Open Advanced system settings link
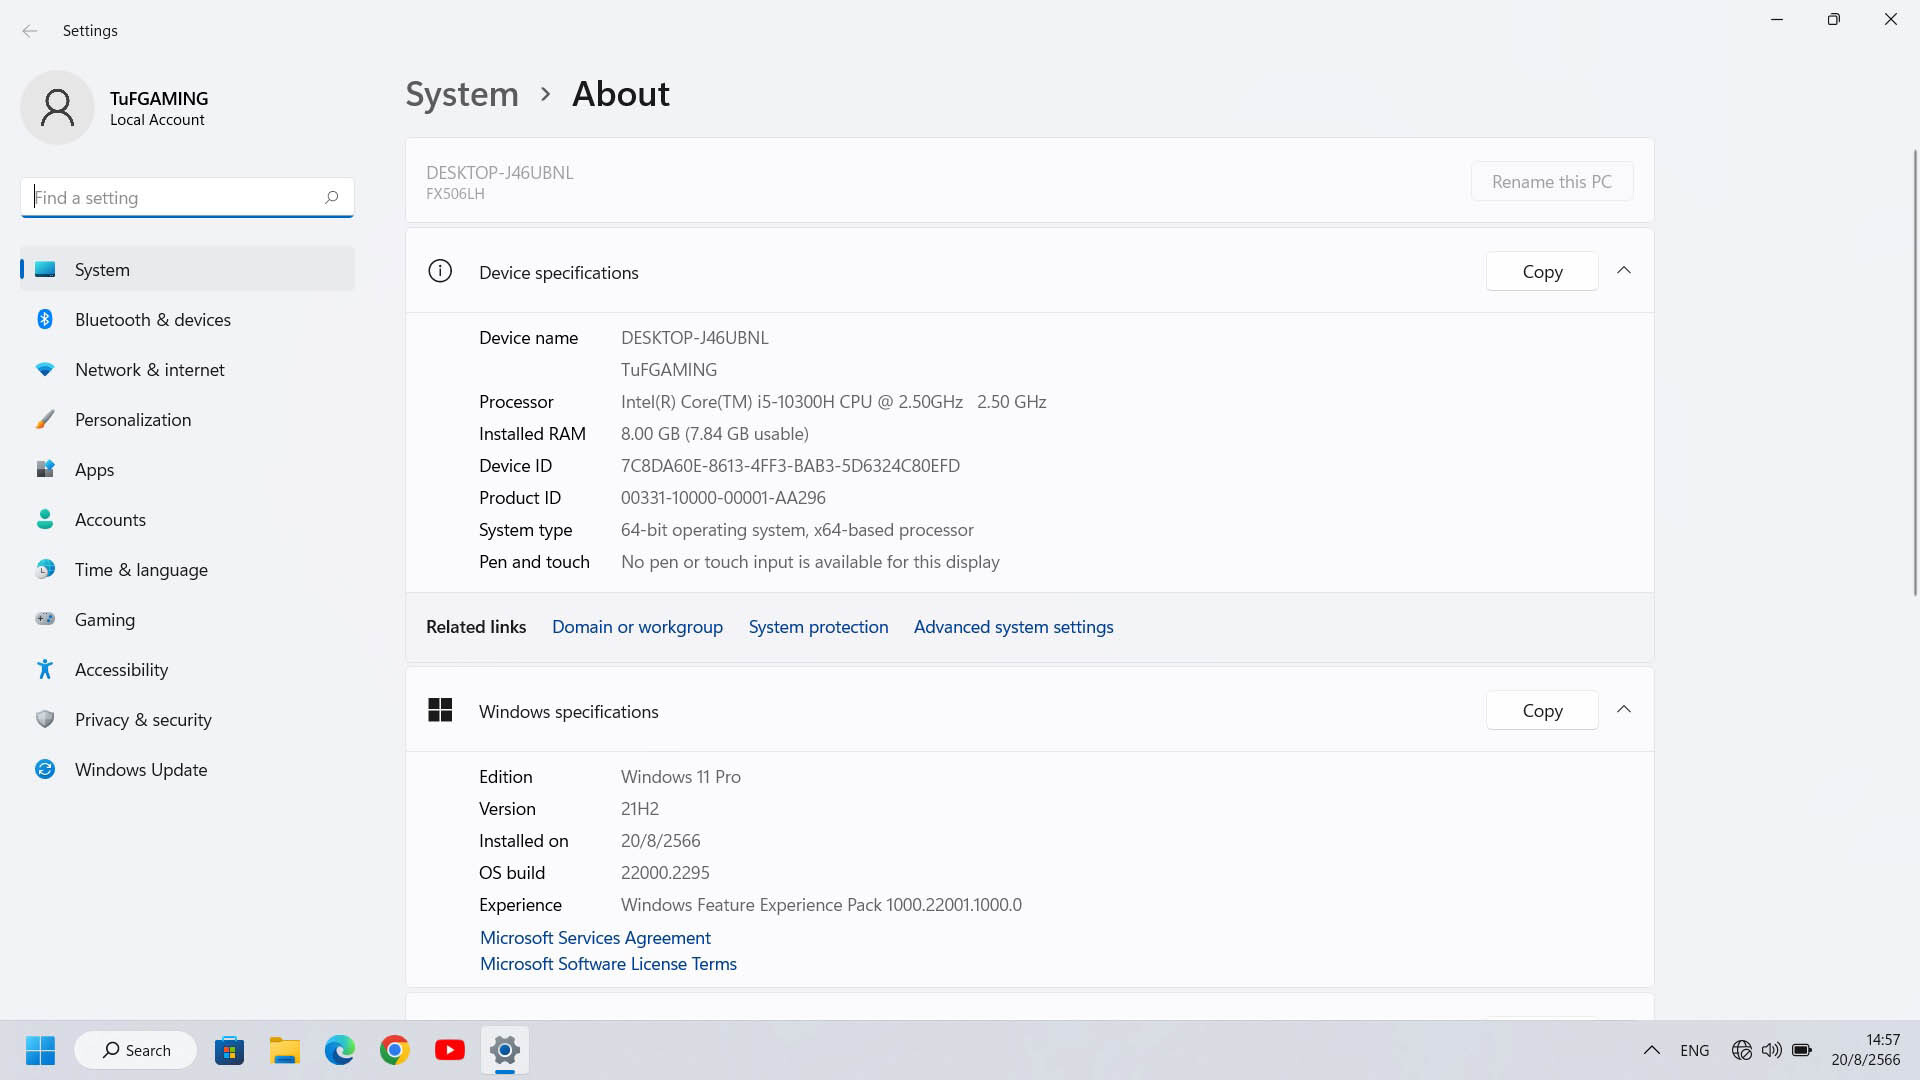The image size is (1920, 1080). click(1013, 627)
